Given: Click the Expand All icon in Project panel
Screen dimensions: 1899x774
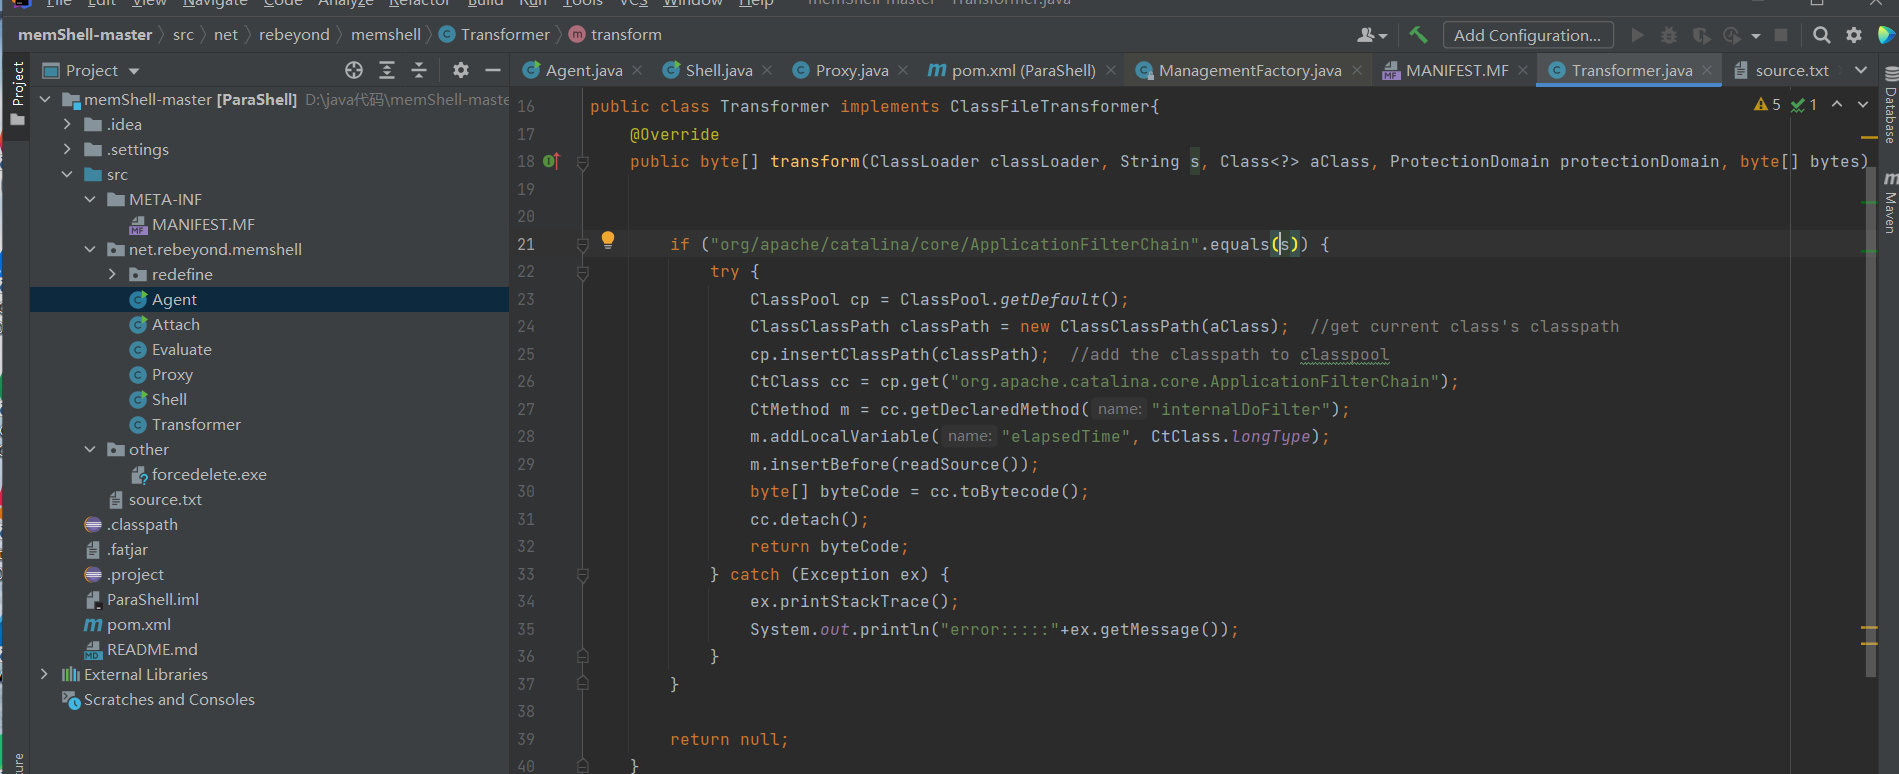Looking at the screenshot, I should point(387,70).
